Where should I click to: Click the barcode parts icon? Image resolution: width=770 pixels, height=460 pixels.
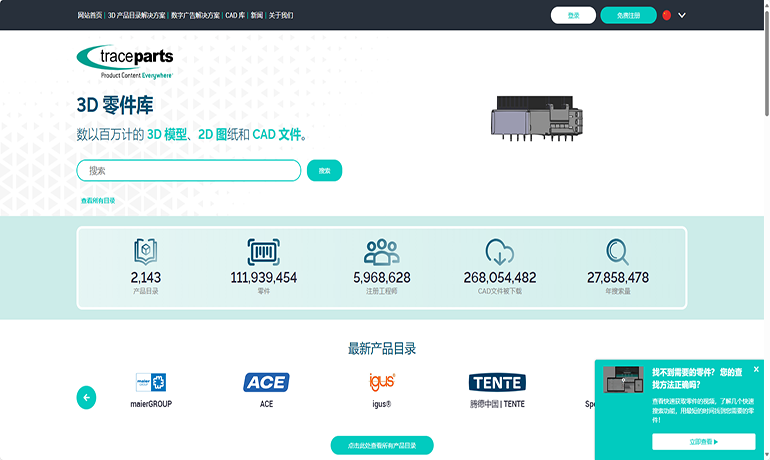pos(264,252)
